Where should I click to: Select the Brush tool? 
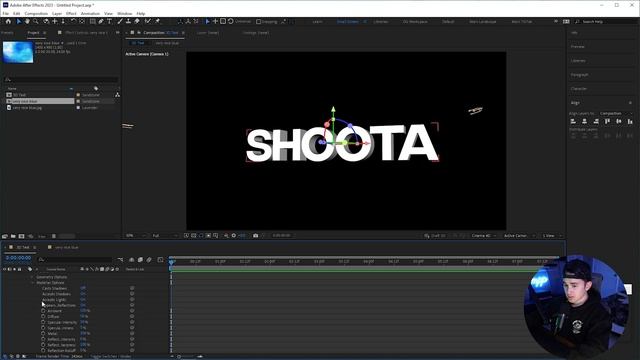pos(120,21)
